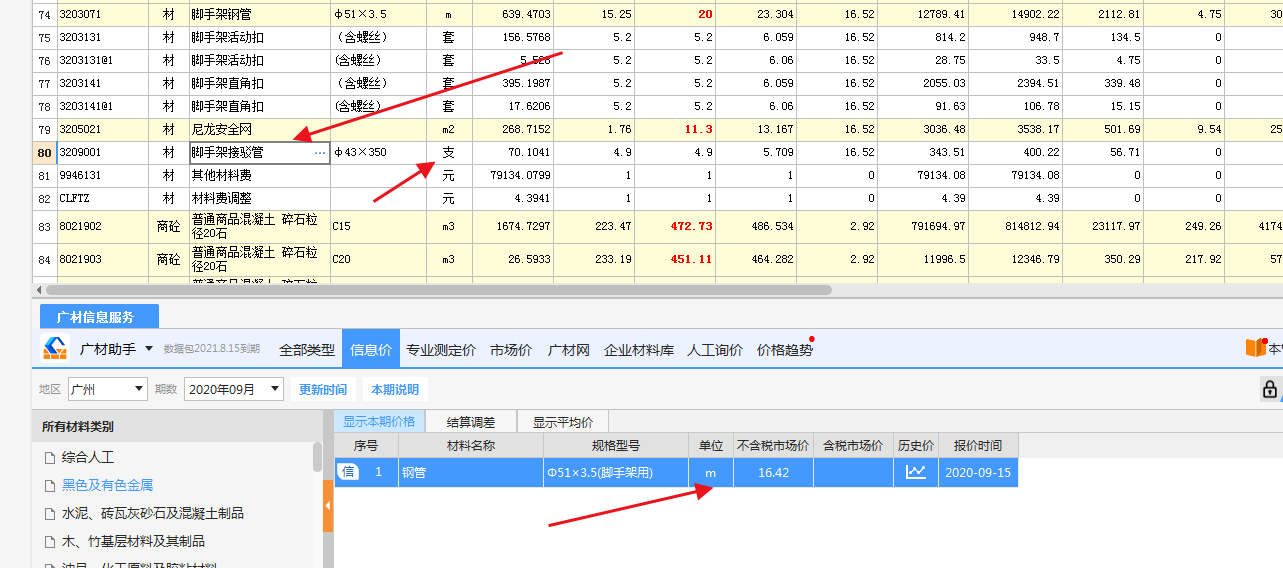Click the 2020-09-15 date cell

pyautogui.click(x=978, y=472)
